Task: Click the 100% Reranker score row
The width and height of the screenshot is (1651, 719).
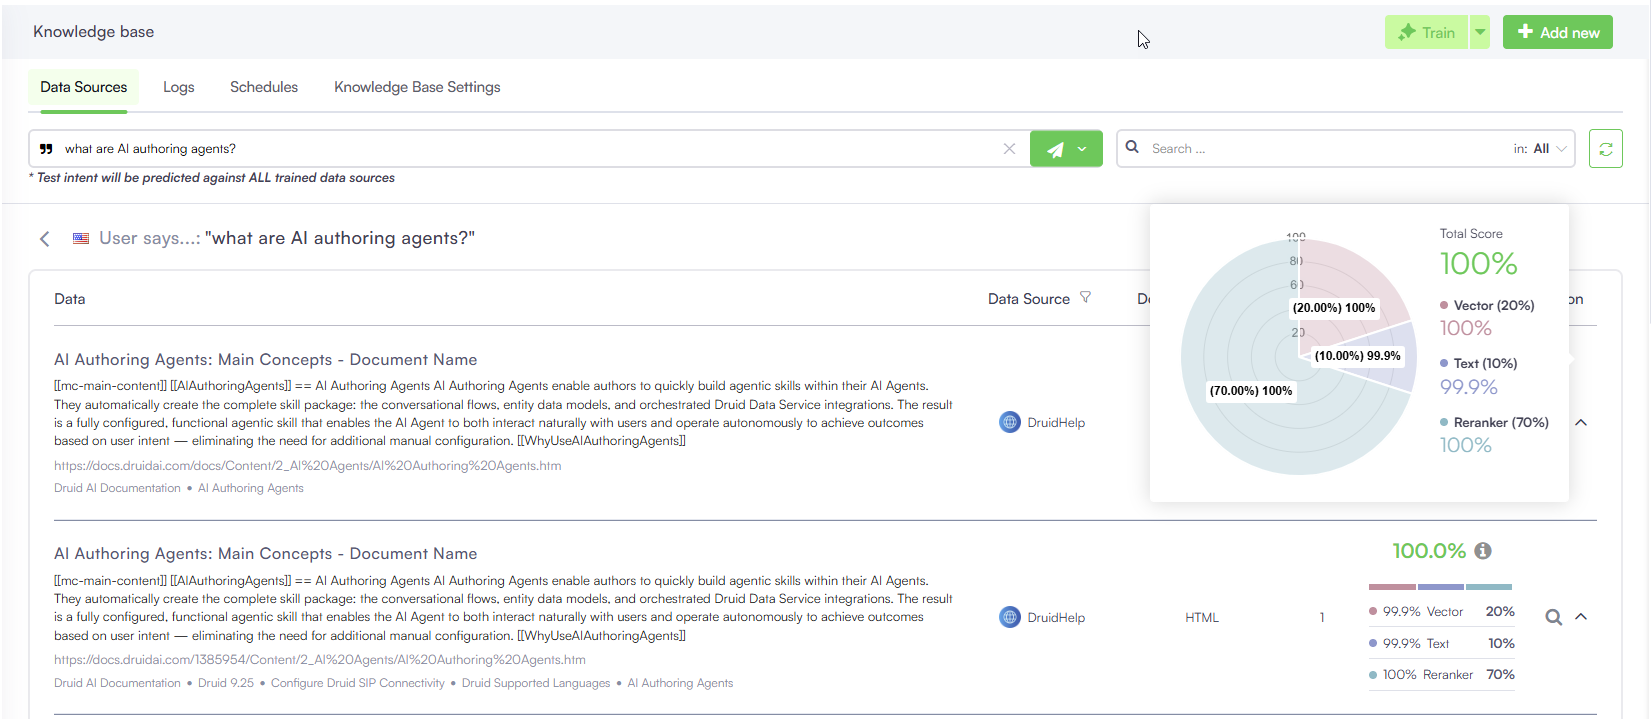Action: (1442, 675)
